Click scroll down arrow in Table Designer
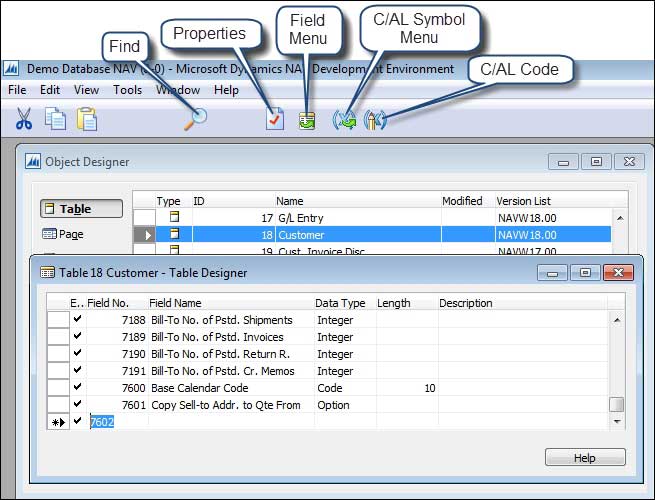 (x=617, y=421)
